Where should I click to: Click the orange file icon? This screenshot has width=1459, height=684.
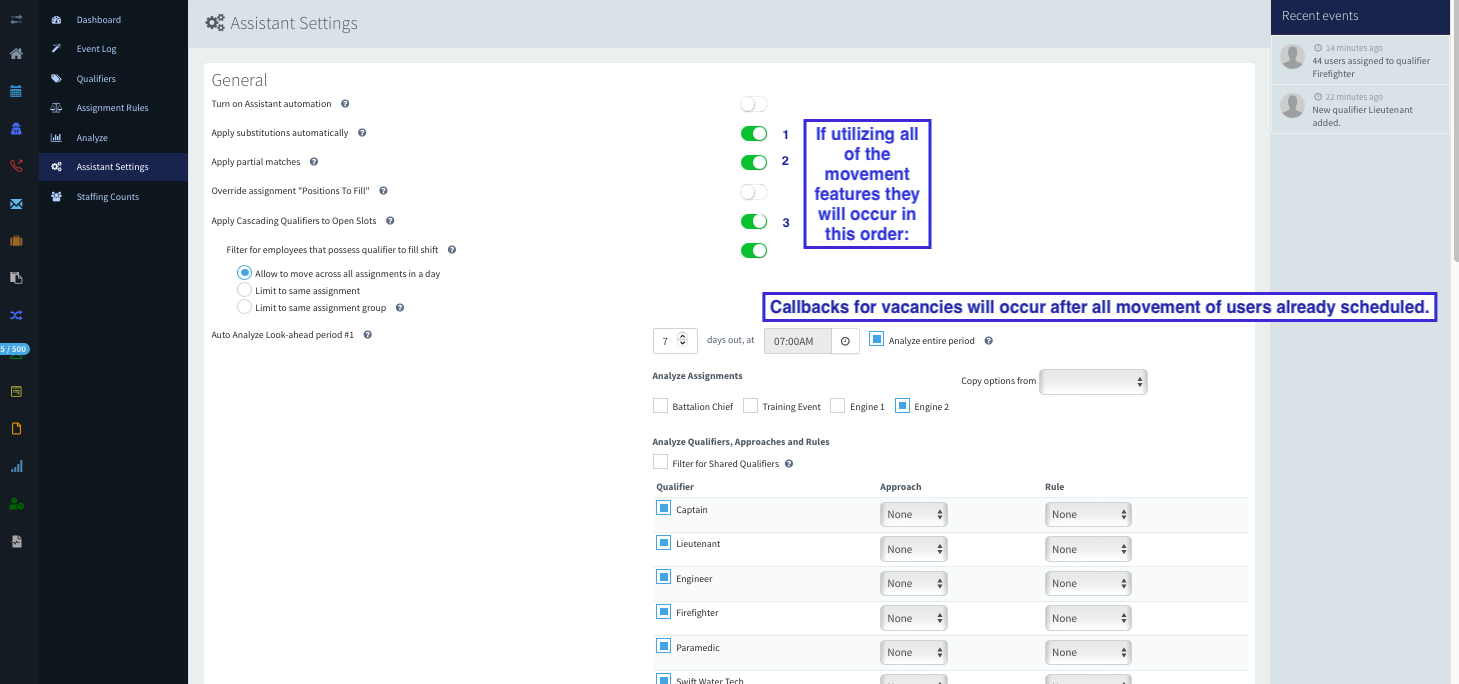[16, 428]
